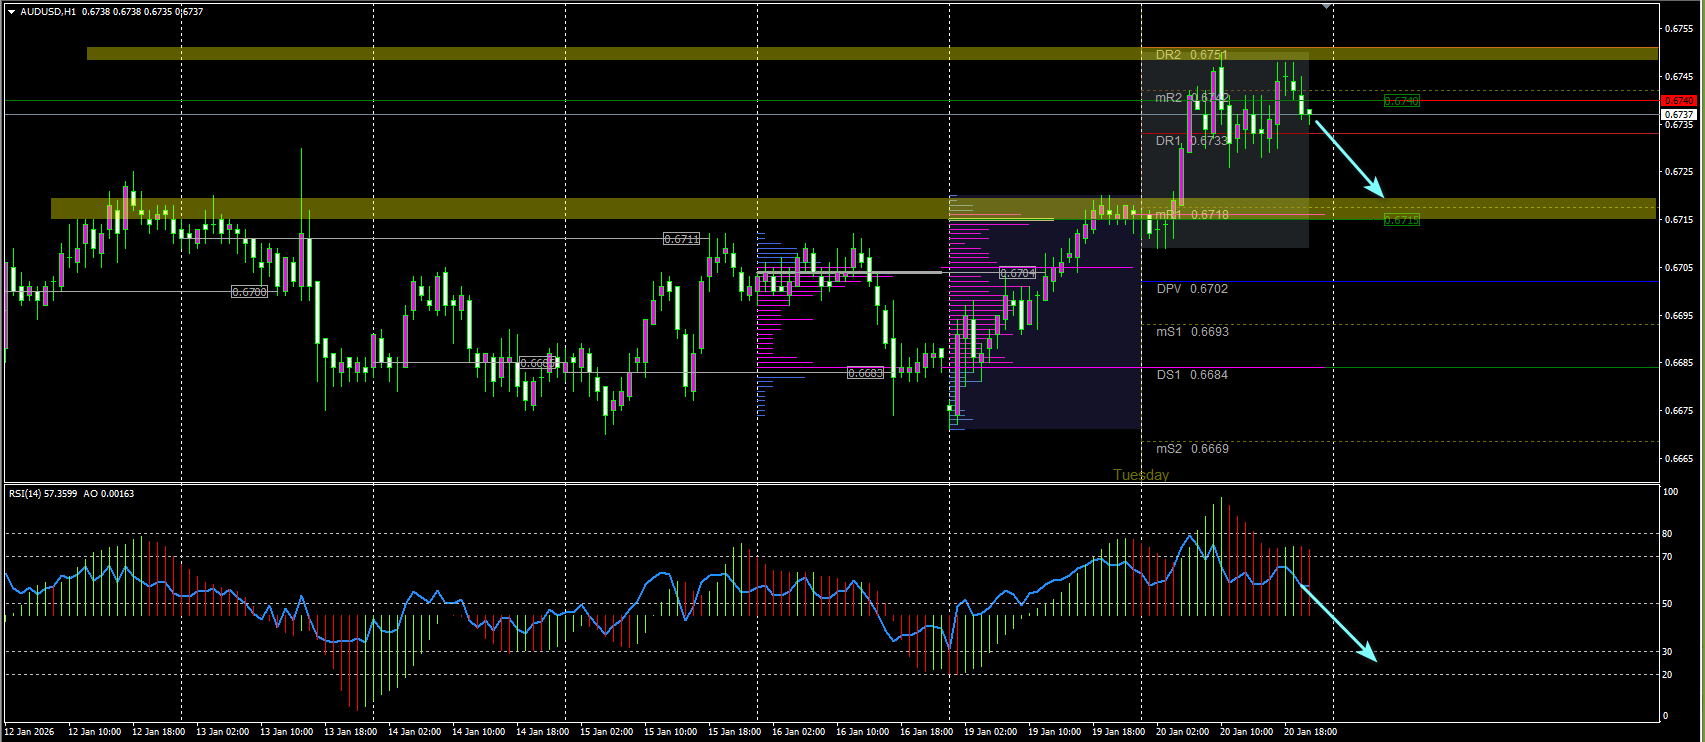Select the mS1 0.6693 pivot label
Viewport: 1705px width, 742px height.
pyautogui.click(x=1192, y=332)
